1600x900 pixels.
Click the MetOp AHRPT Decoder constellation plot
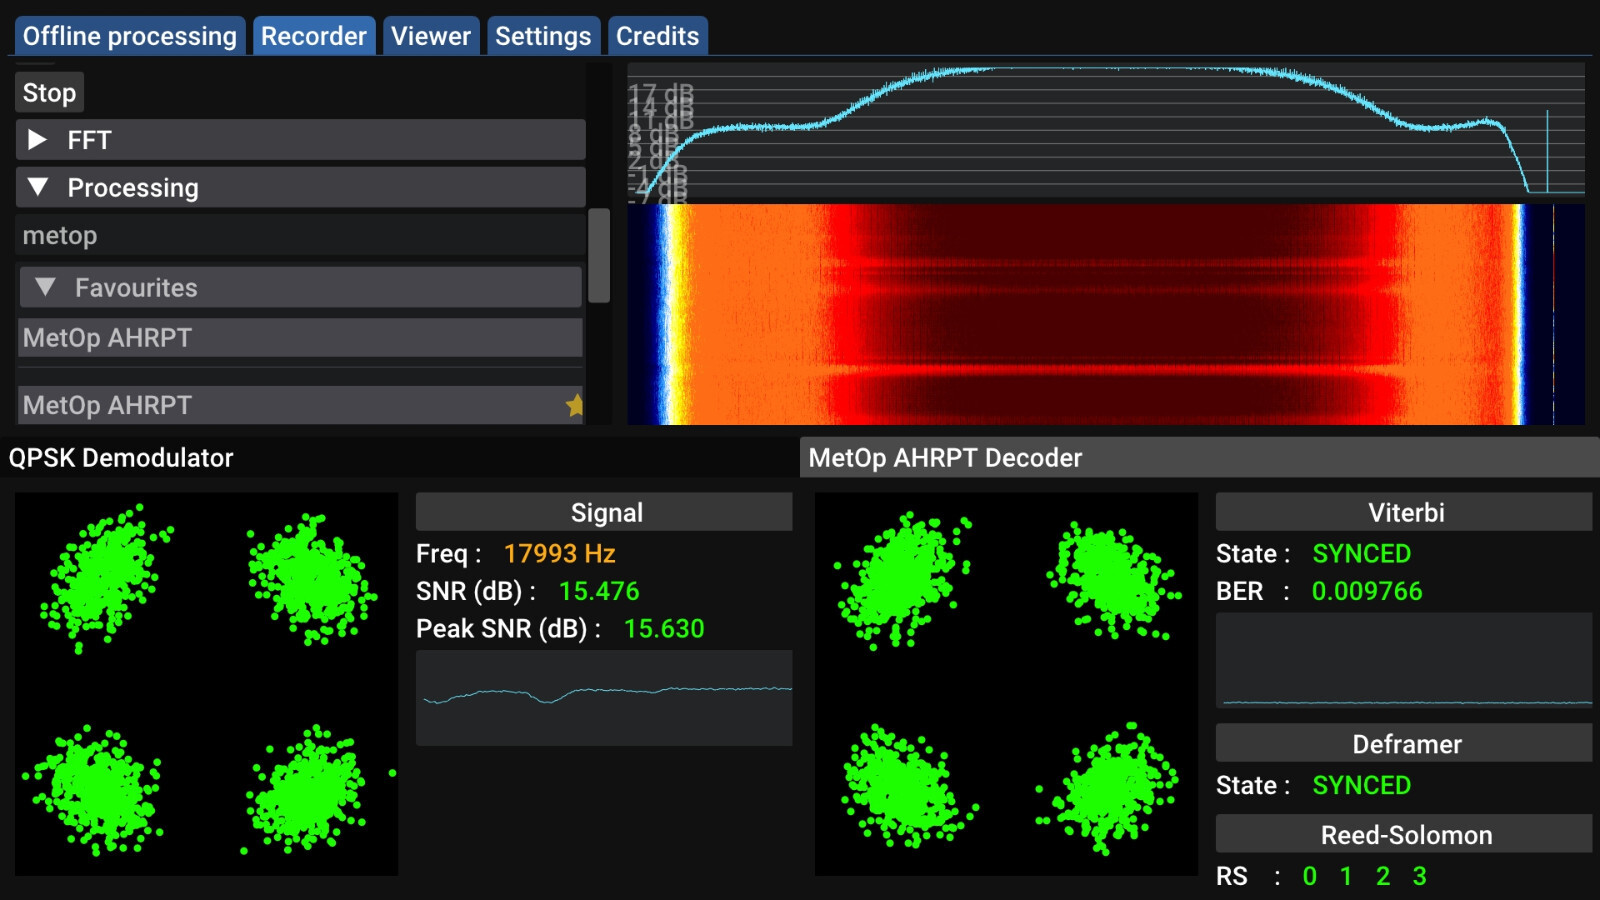tap(1006, 684)
